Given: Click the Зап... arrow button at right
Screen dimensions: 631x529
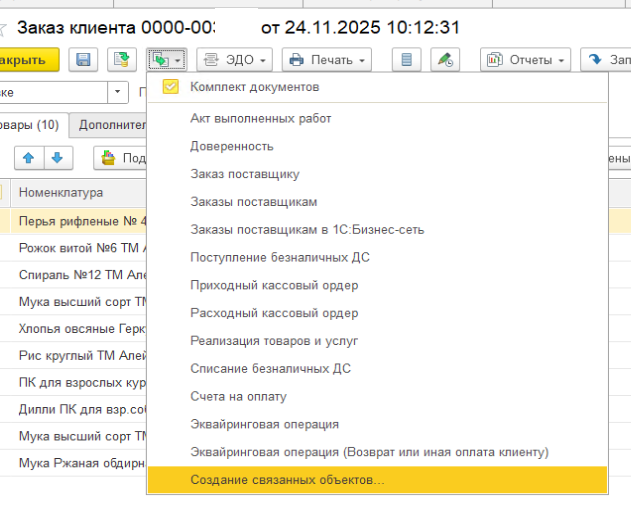Looking at the screenshot, I should (x=606, y=60).
